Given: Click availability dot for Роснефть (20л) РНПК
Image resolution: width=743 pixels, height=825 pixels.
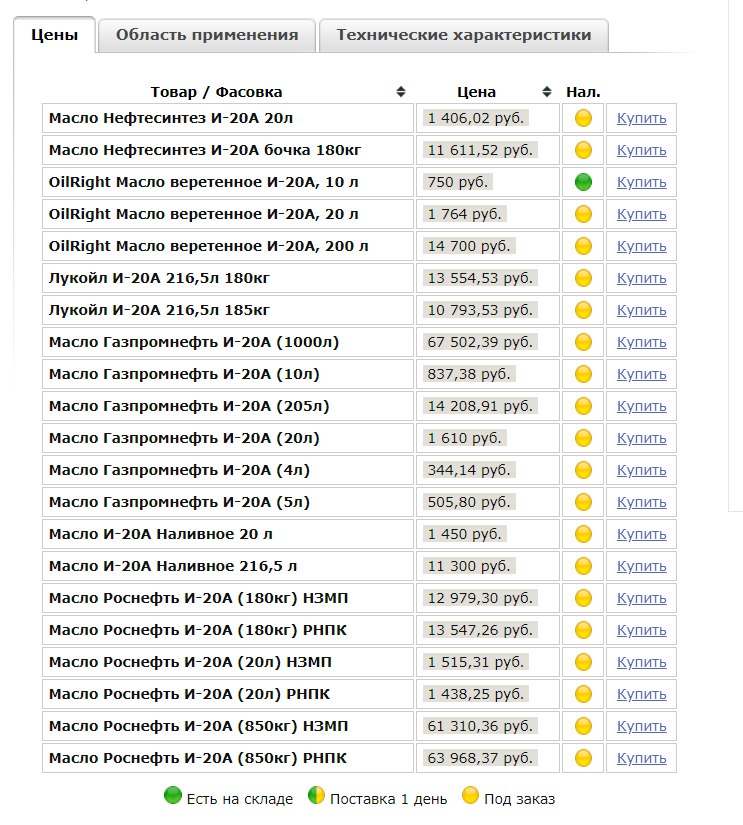Looking at the screenshot, I should click(x=583, y=694).
